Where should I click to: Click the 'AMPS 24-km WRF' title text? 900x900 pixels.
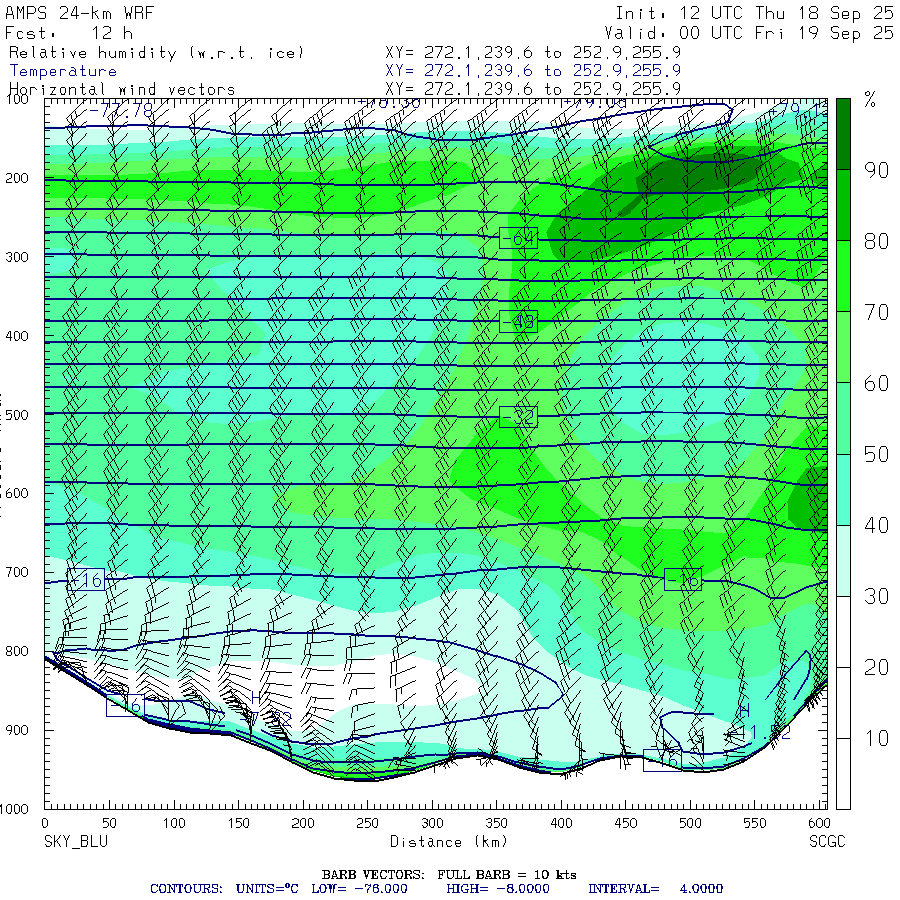[79, 13]
